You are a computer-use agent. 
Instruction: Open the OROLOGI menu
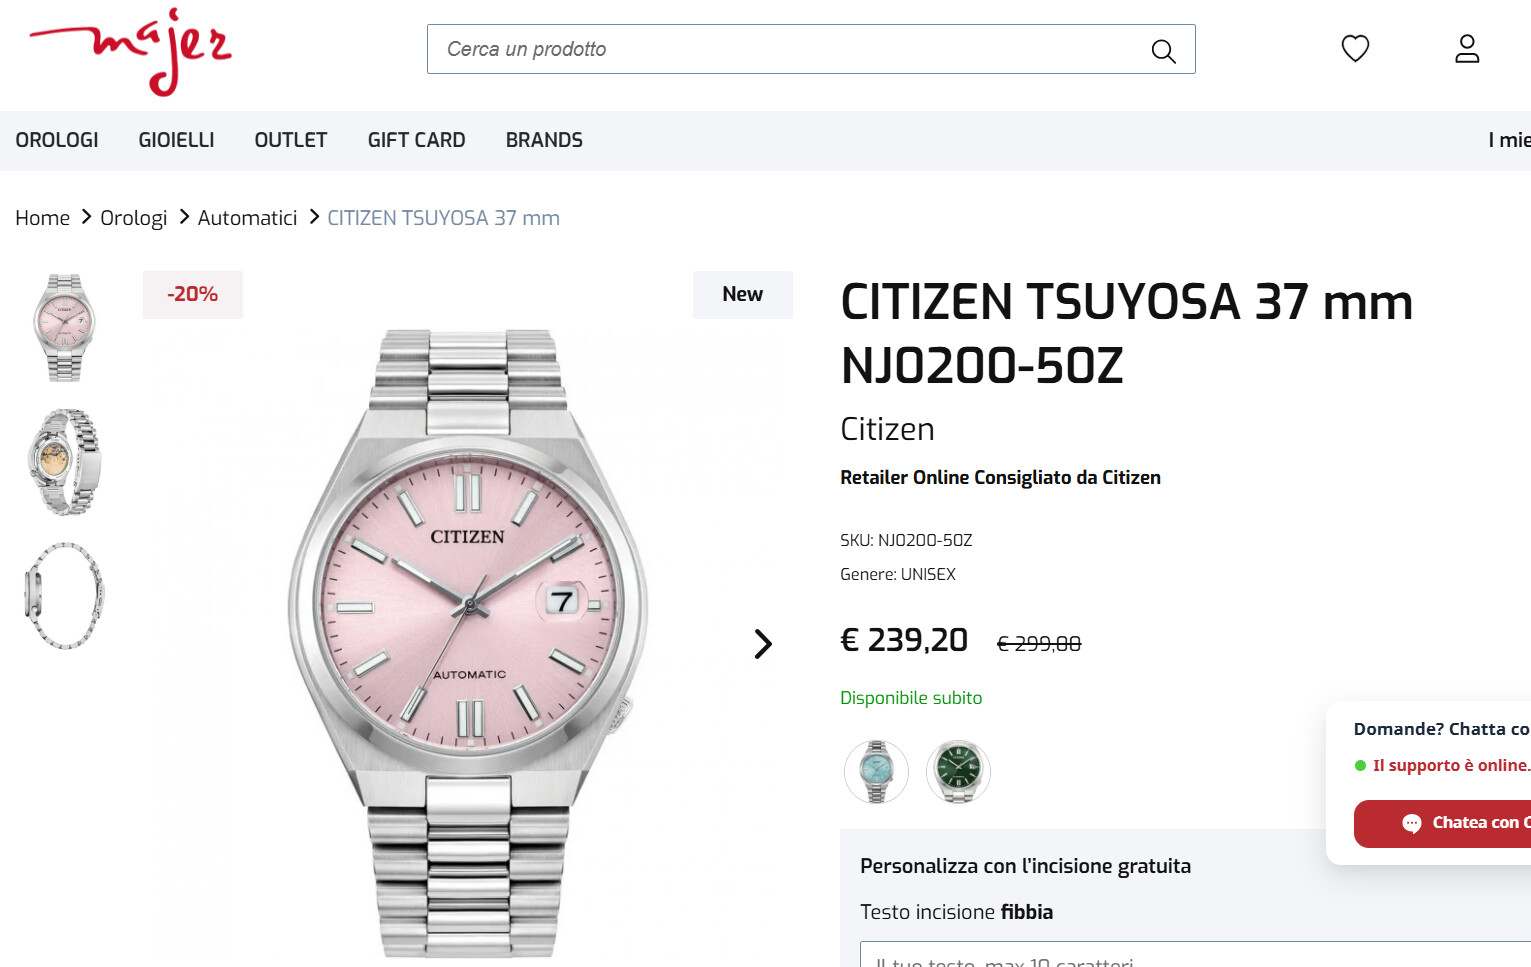(x=57, y=140)
